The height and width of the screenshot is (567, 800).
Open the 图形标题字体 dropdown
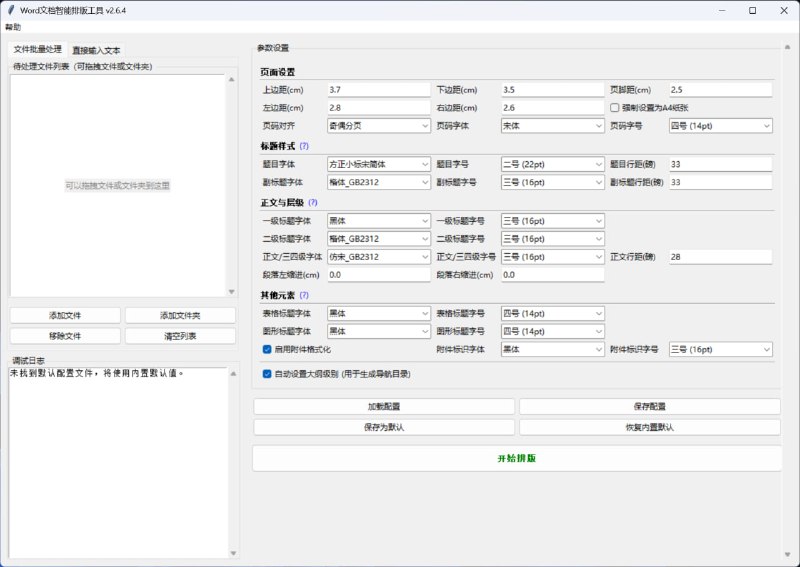(379, 331)
